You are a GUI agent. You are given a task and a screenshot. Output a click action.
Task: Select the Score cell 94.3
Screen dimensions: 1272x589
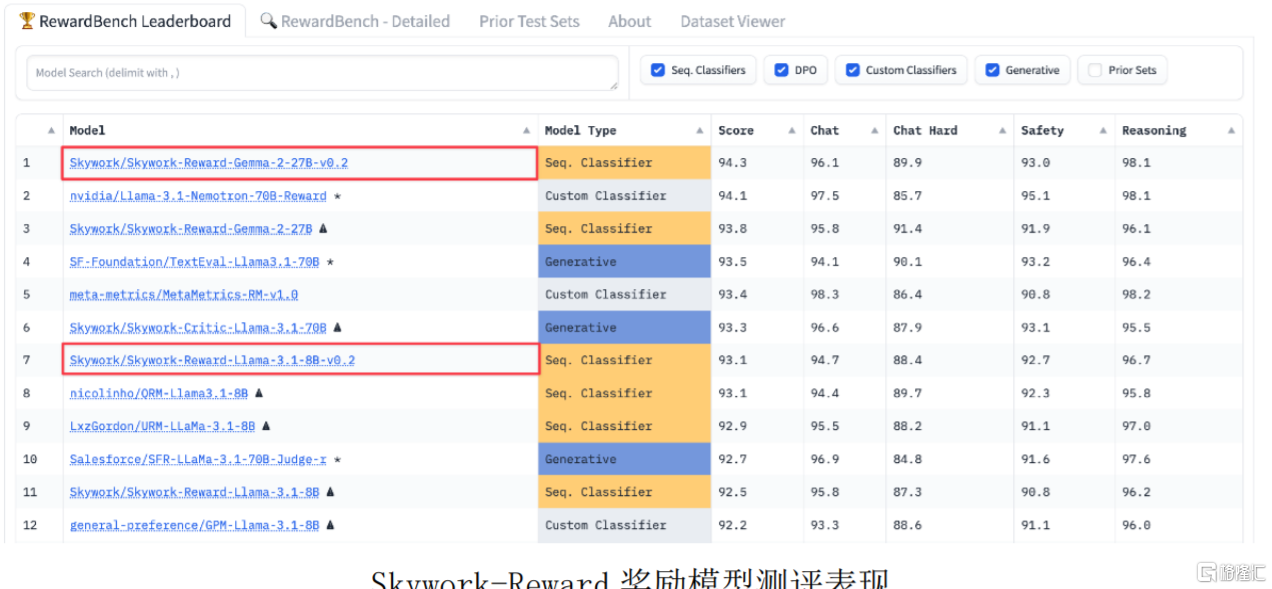coord(757,163)
